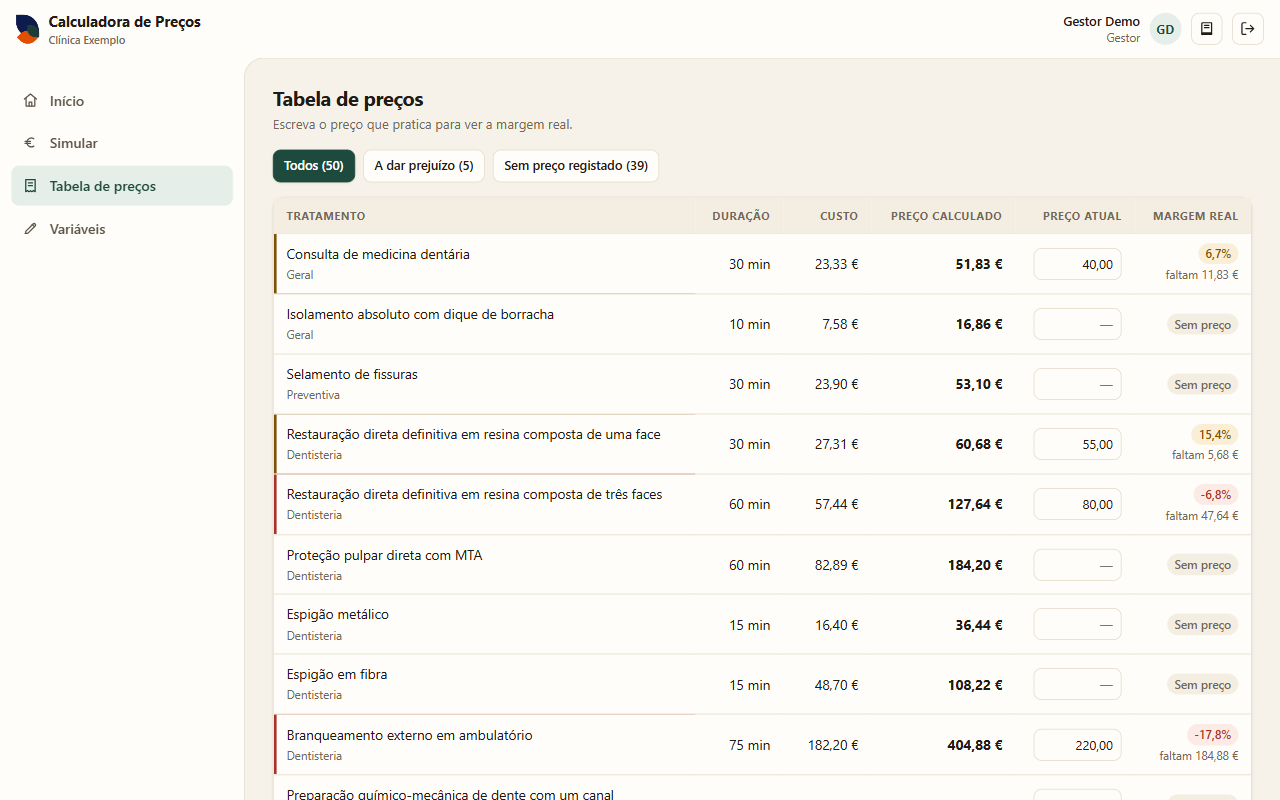Click the -17,8% margin badge
Viewport: 1280px width, 800px height.
(x=1213, y=734)
